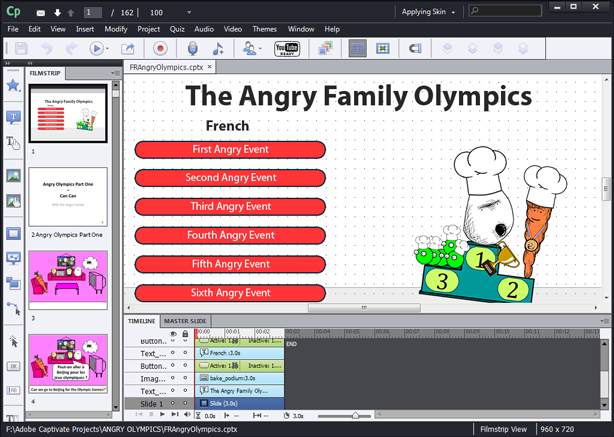The width and height of the screenshot is (614, 437).
Task: Toggle visibility of Slide 1 in timeline
Action: (172, 402)
